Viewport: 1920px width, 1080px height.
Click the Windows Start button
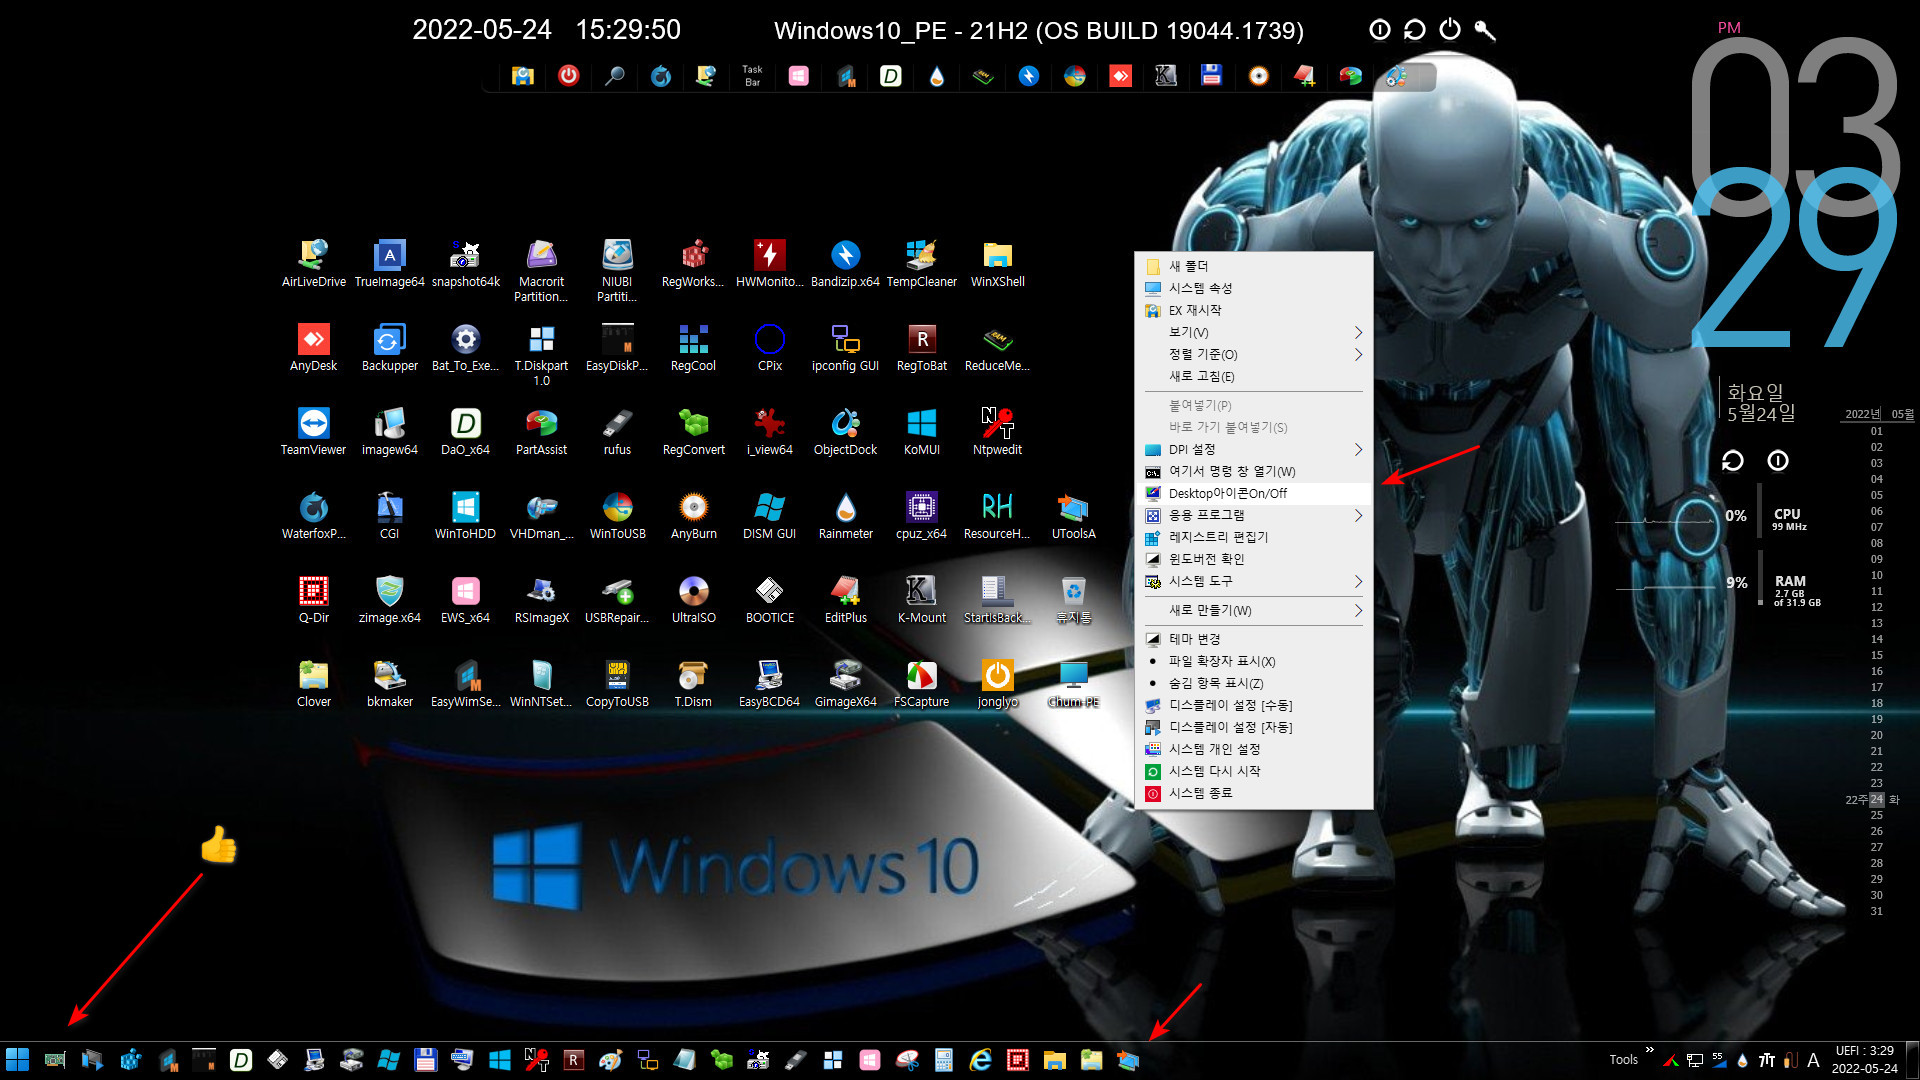(x=17, y=1060)
